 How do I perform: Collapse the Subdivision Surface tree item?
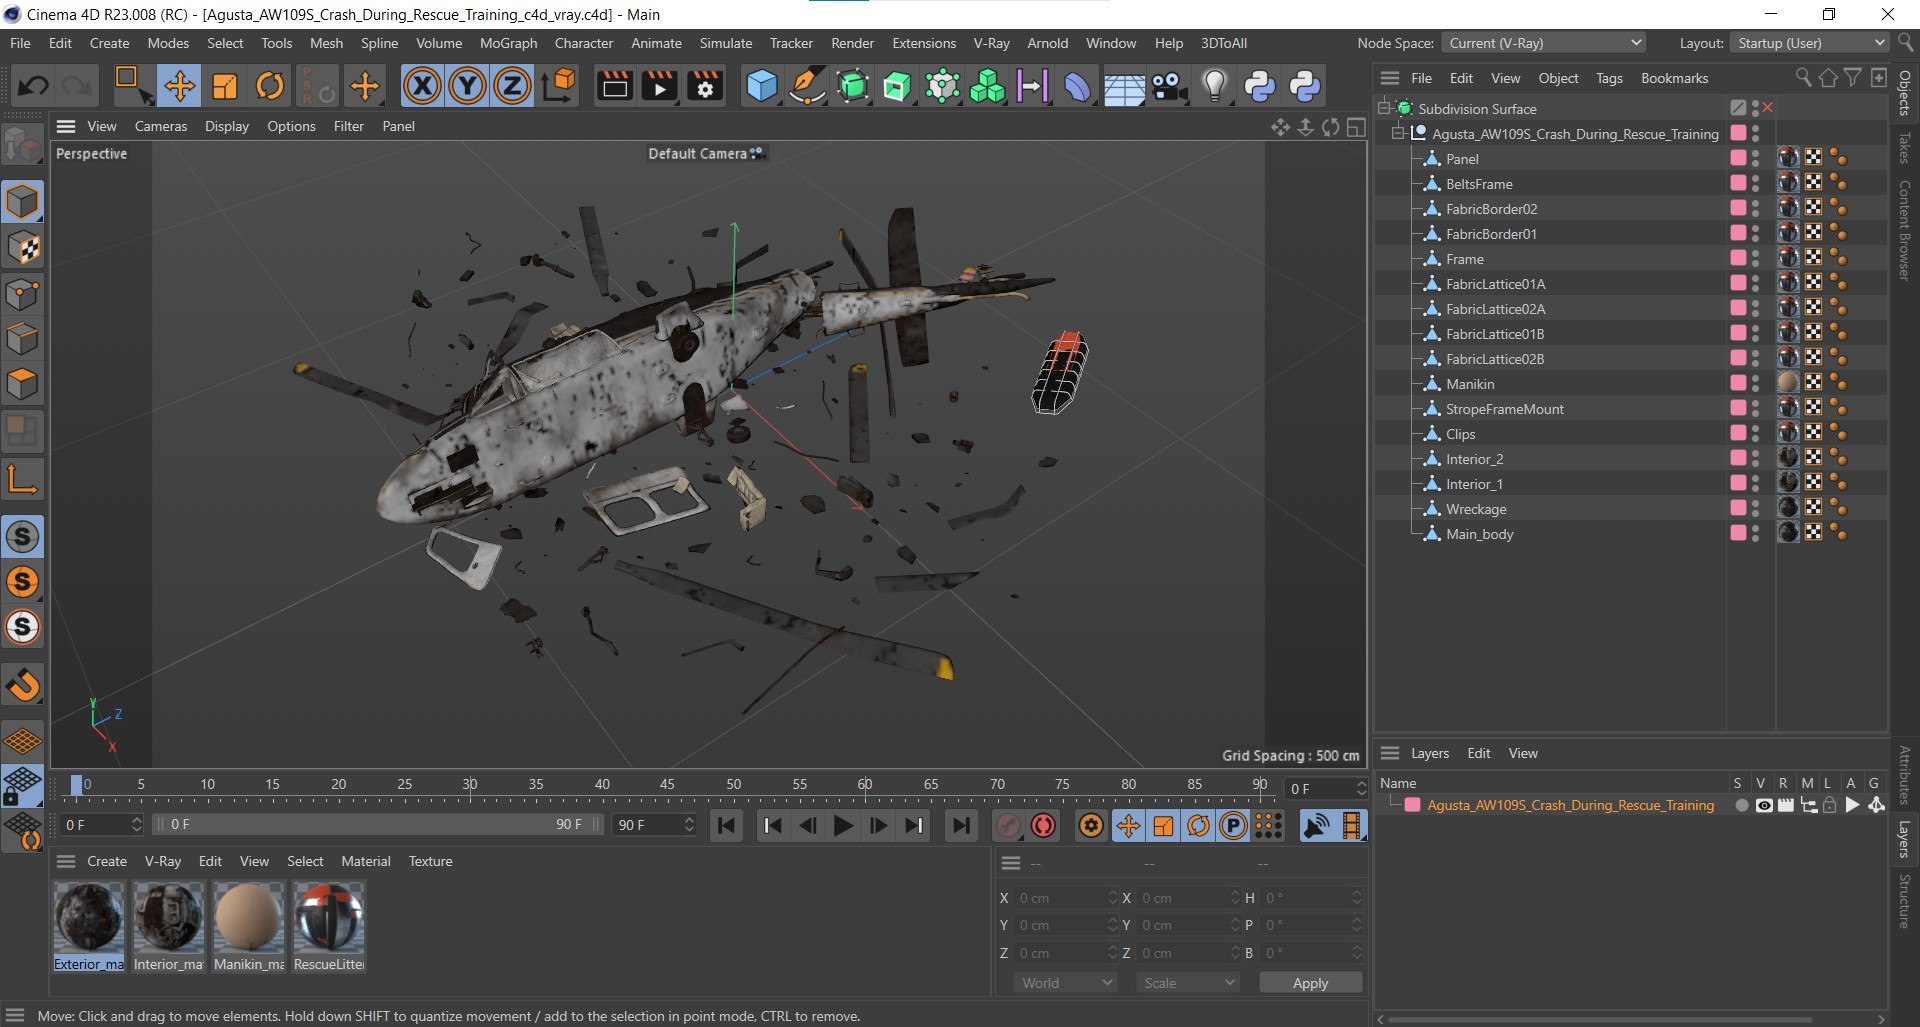(x=1384, y=108)
